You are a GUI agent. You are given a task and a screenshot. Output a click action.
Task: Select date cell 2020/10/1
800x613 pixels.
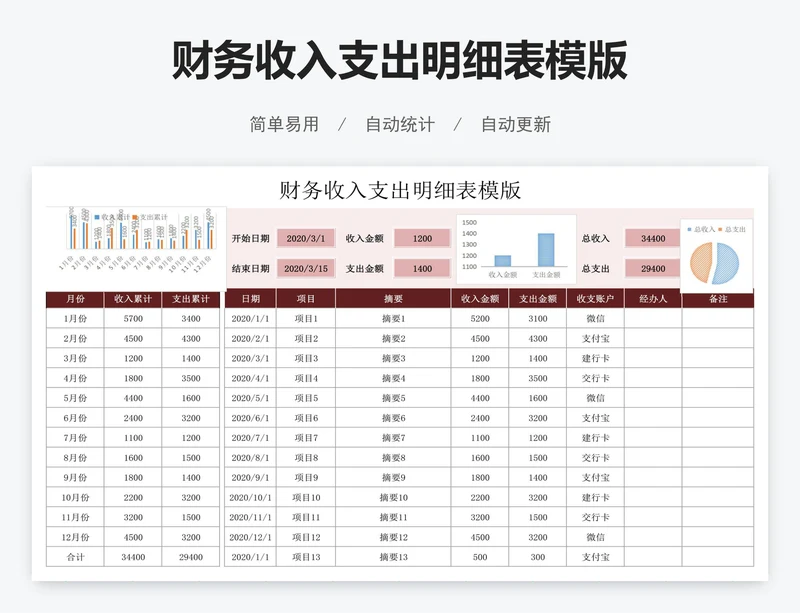click(x=251, y=498)
